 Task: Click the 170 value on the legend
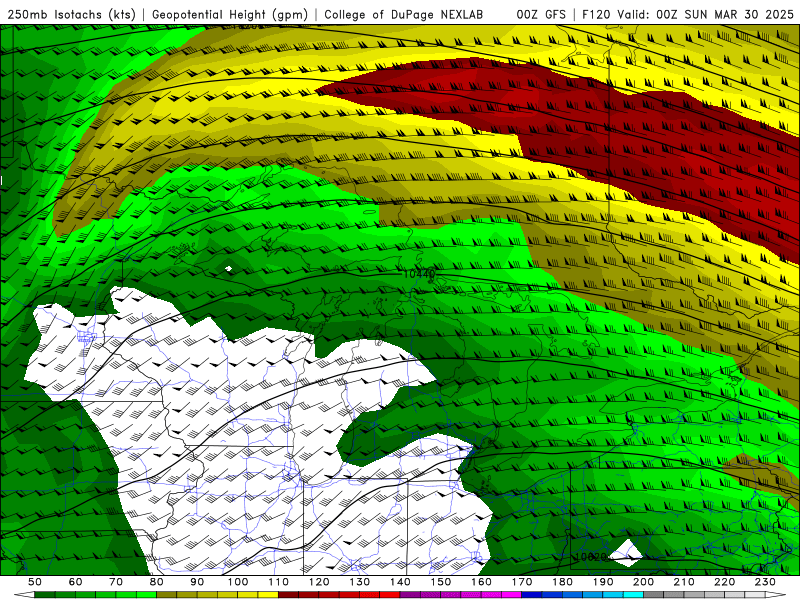[521, 582]
